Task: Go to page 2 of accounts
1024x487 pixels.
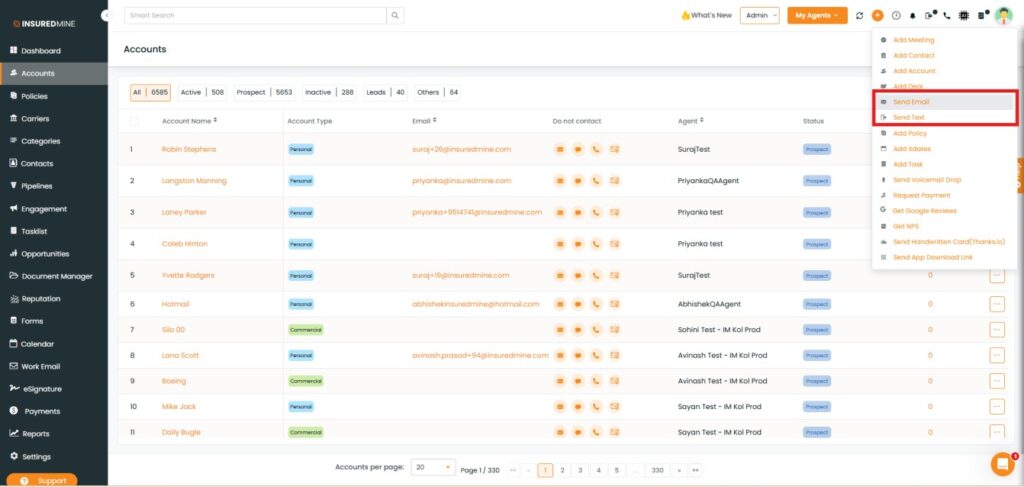Action: (563, 469)
